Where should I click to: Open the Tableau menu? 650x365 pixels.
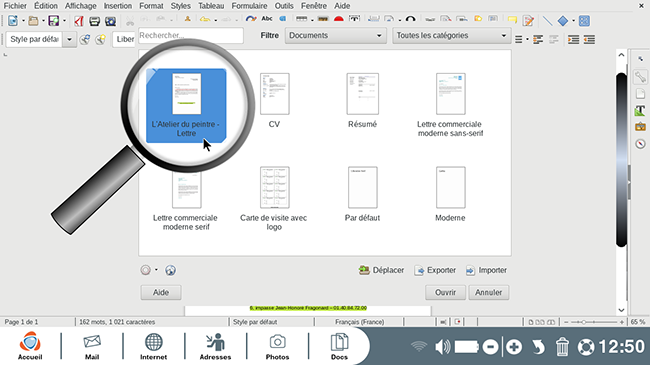point(211,6)
